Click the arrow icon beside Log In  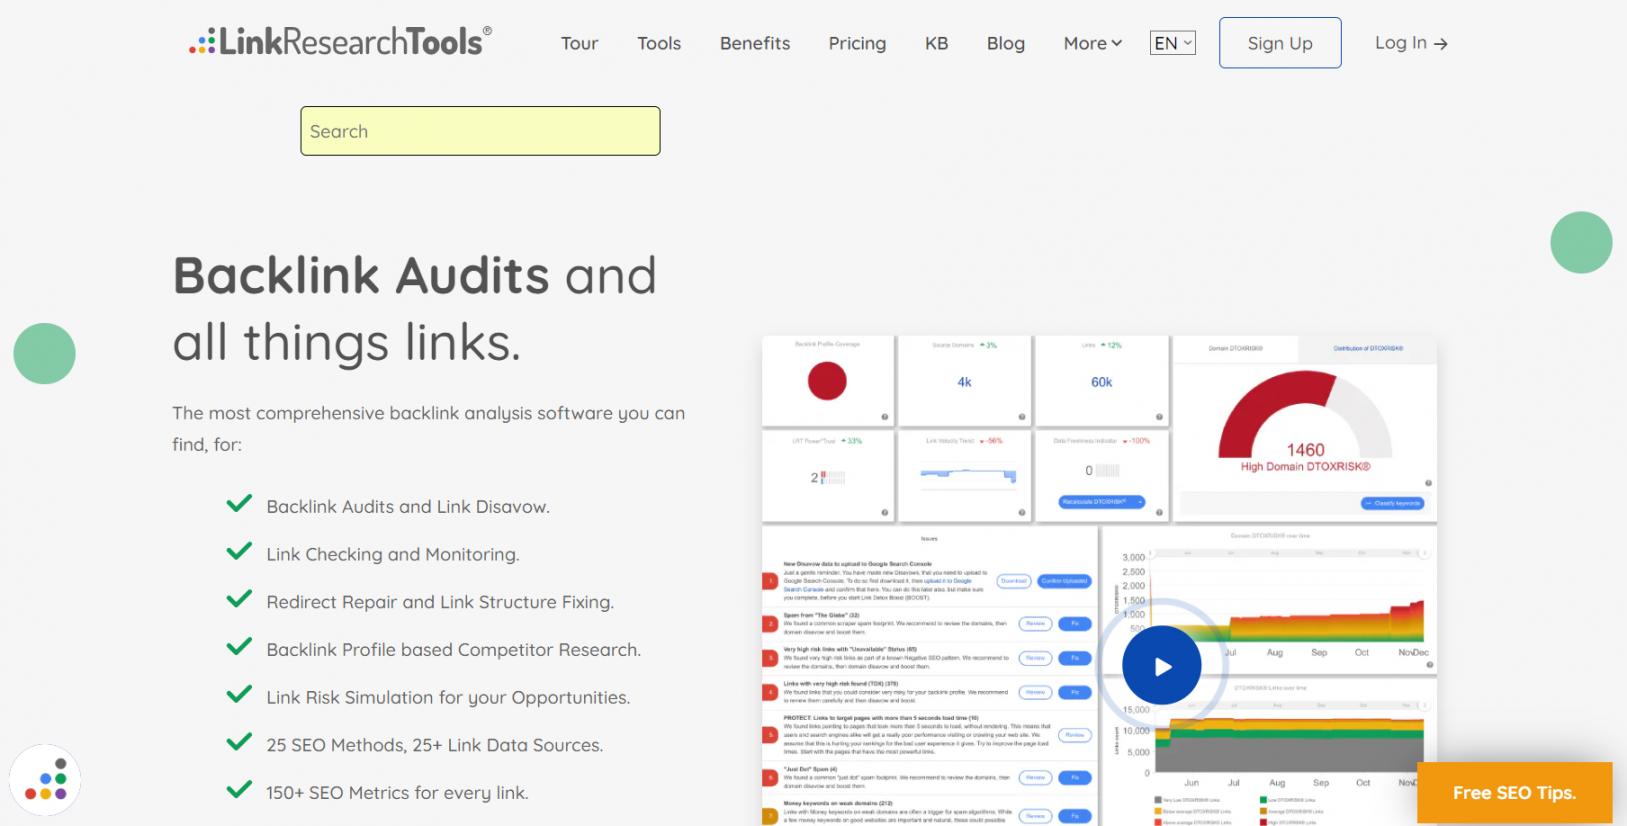(x=1441, y=44)
